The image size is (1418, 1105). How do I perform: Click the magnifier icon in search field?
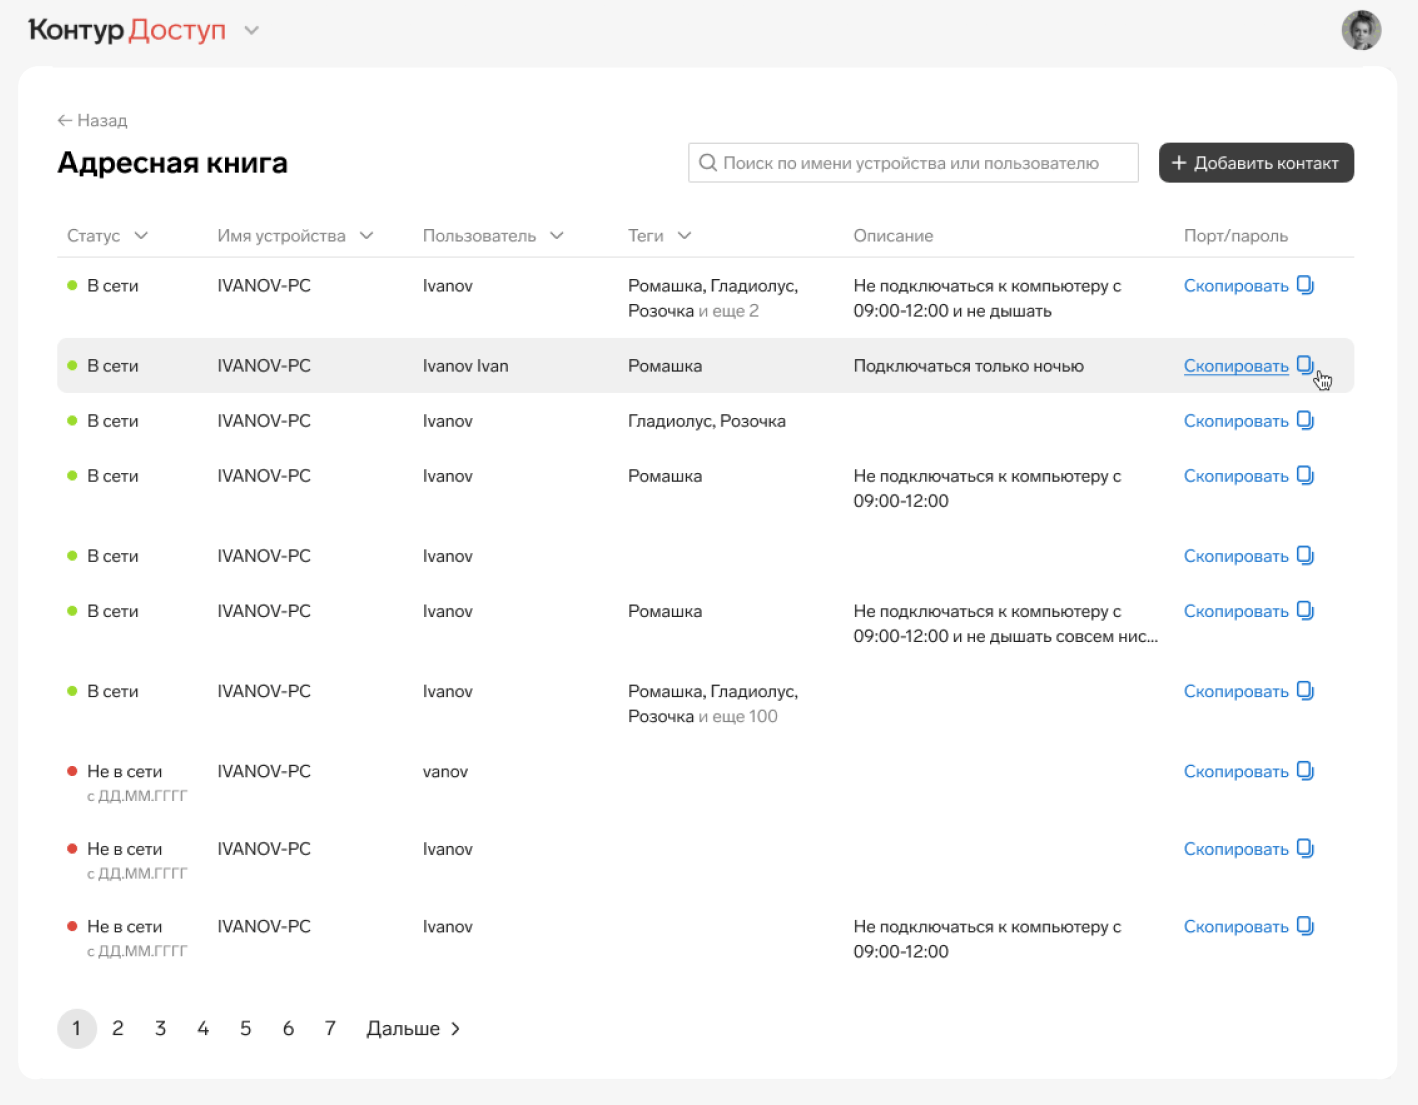pyautogui.click(x=708, y=163)
